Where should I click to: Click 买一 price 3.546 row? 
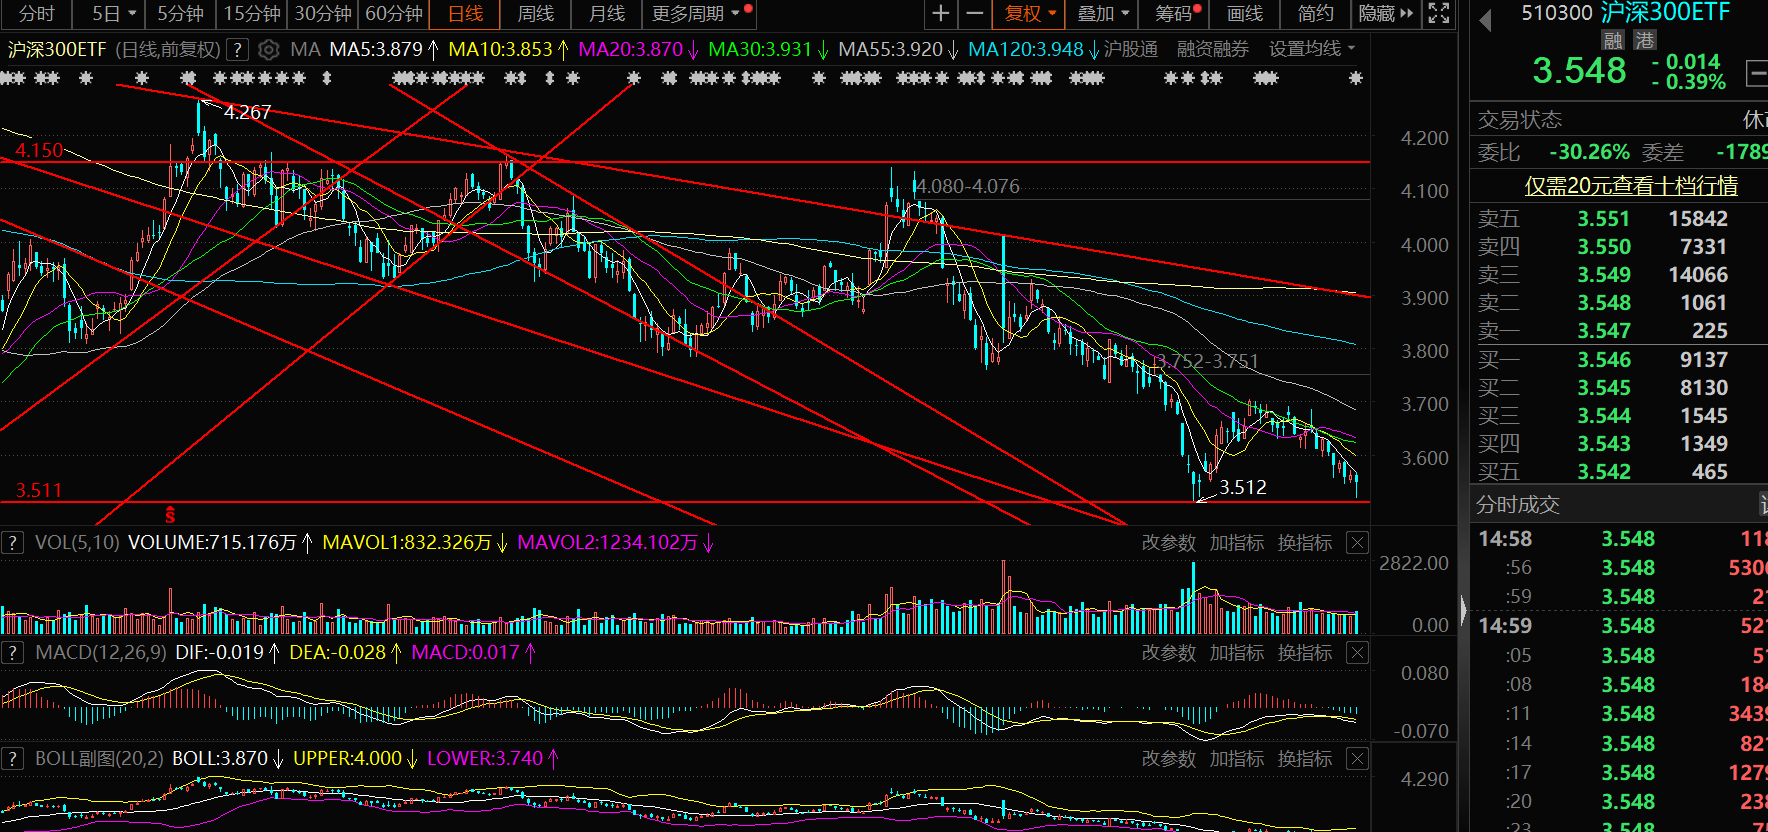pos(1619,360)
